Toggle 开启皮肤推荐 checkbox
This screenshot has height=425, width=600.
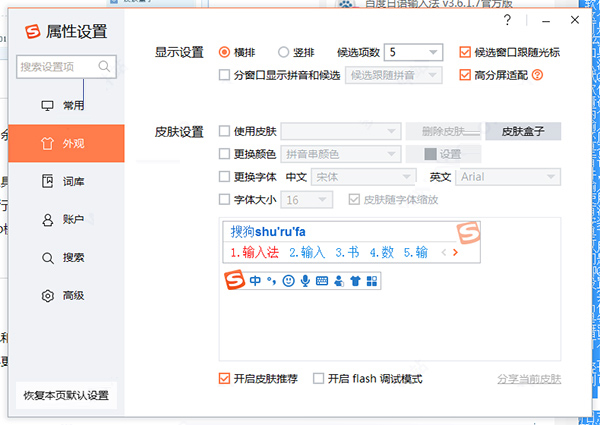coord(224,379)
